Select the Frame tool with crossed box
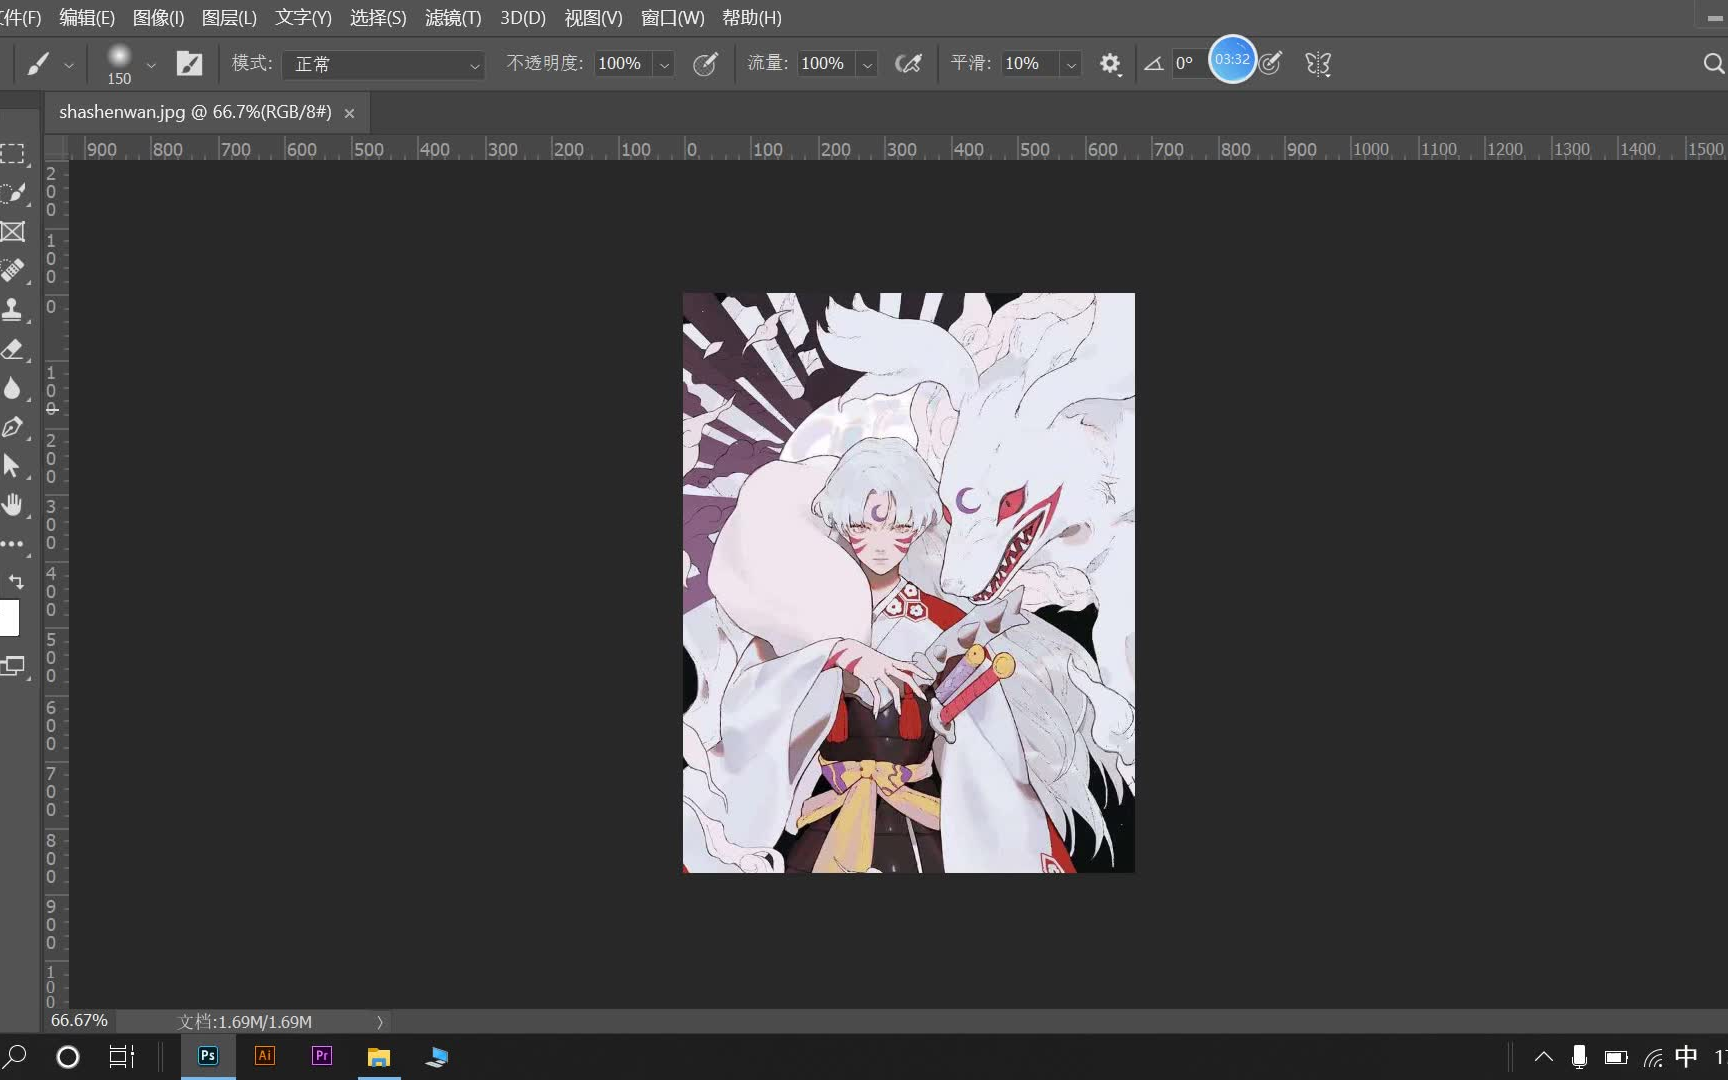 tap(12, 231)
